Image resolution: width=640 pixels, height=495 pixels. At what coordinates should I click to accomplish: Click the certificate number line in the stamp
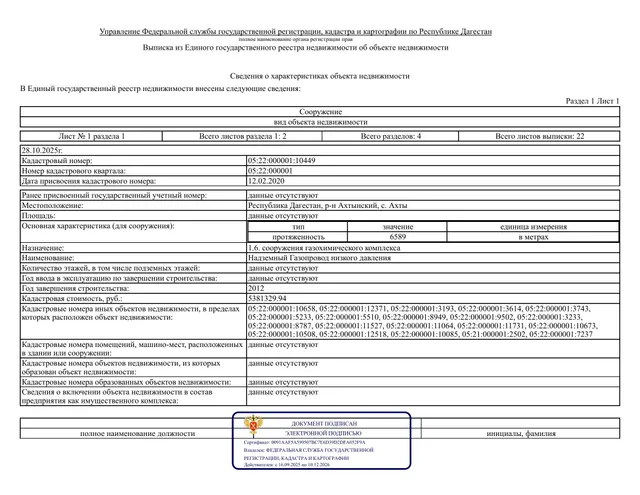[304, 442]
